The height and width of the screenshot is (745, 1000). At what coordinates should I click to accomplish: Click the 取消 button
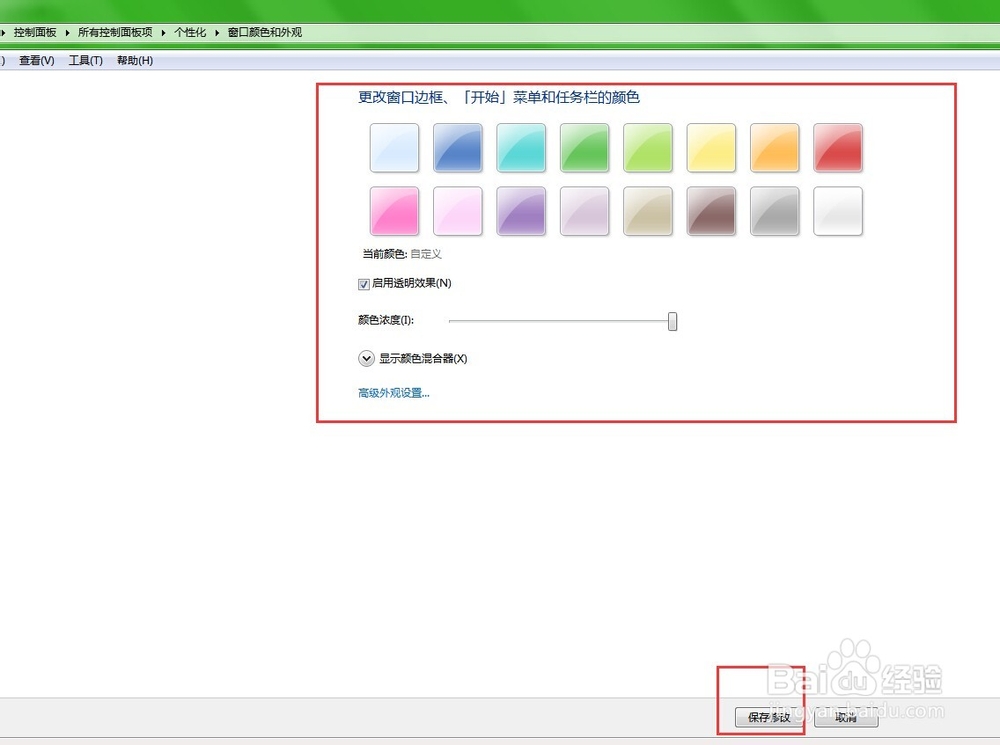[x=846, y=718]
